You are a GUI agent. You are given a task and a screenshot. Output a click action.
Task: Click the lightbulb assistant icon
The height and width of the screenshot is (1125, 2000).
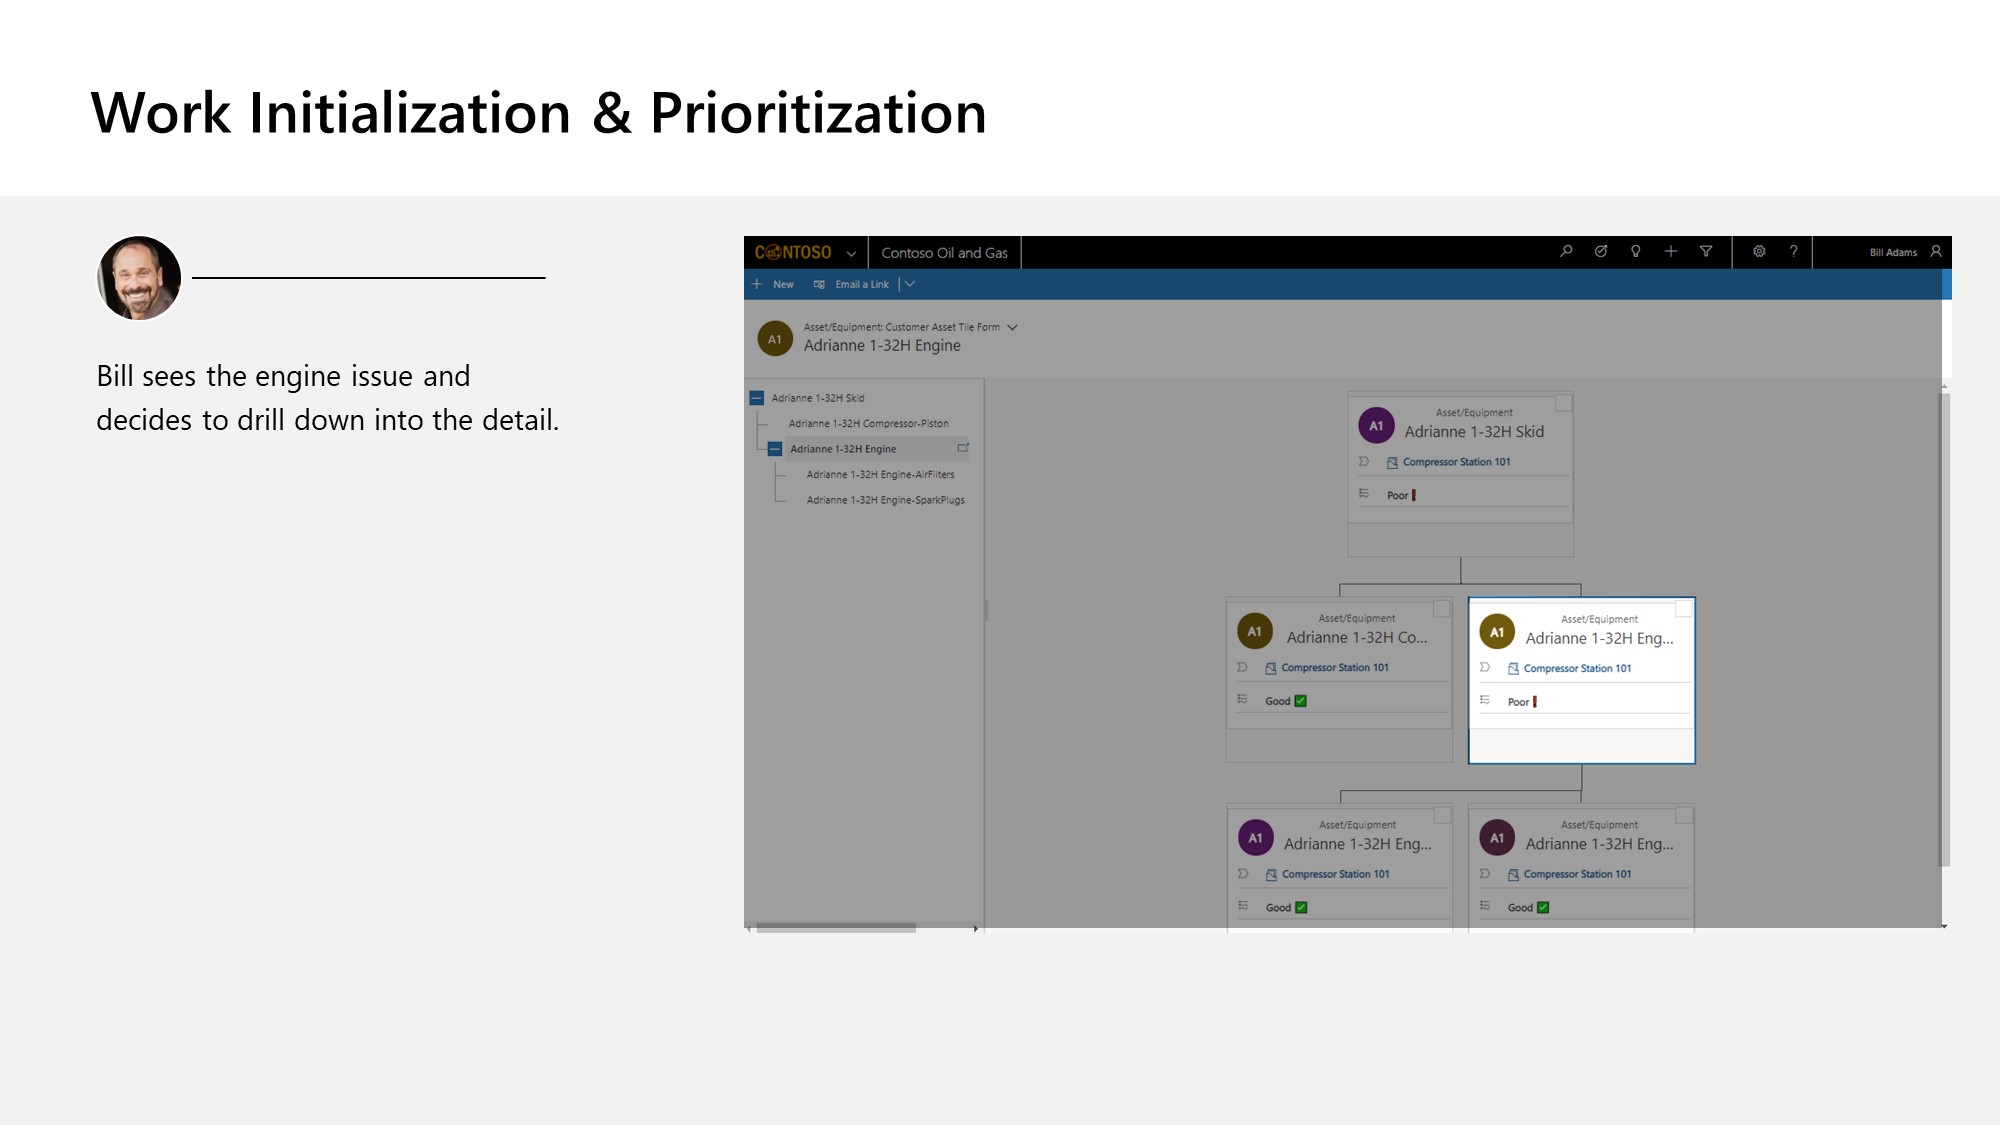click(x=1636, y=252)
